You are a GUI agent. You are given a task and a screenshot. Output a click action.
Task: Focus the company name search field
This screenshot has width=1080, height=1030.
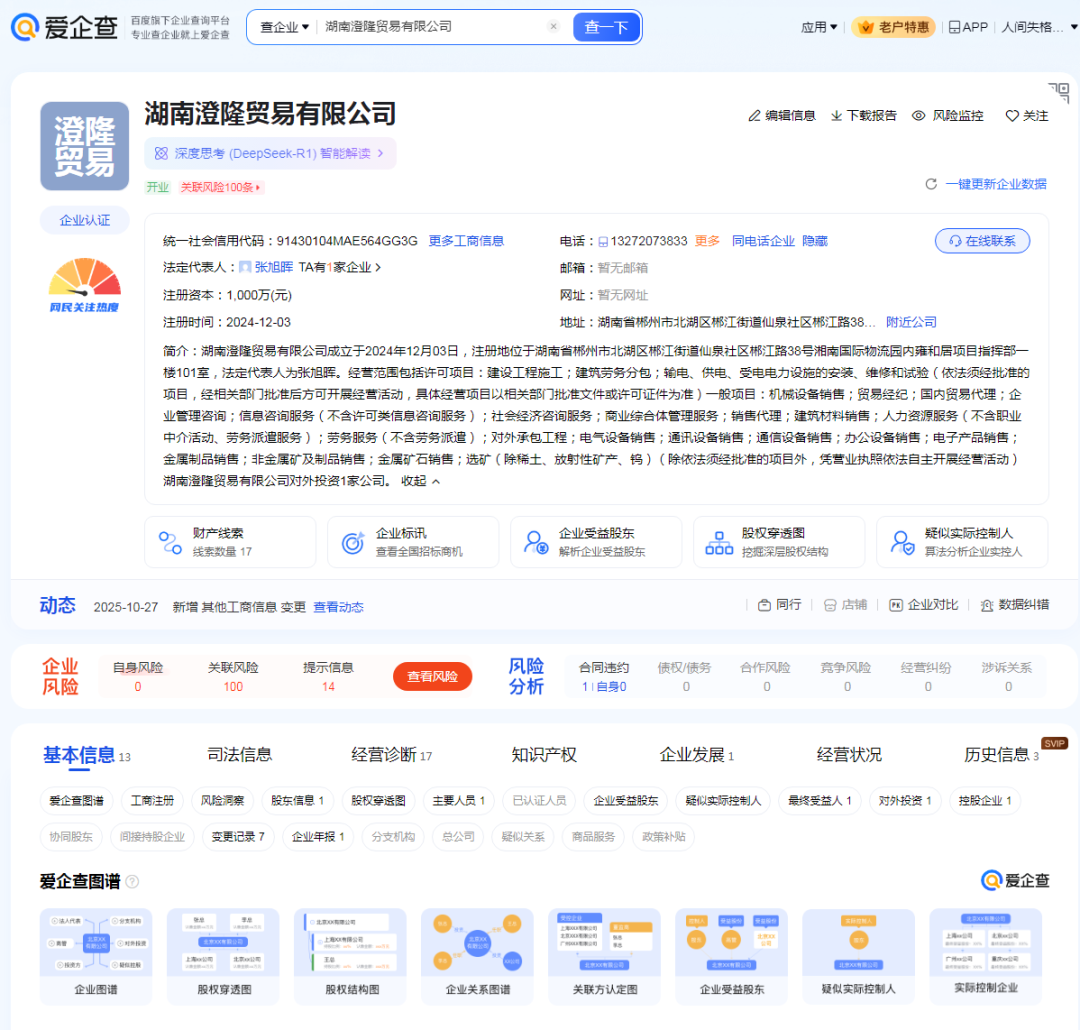click(433, 26)
